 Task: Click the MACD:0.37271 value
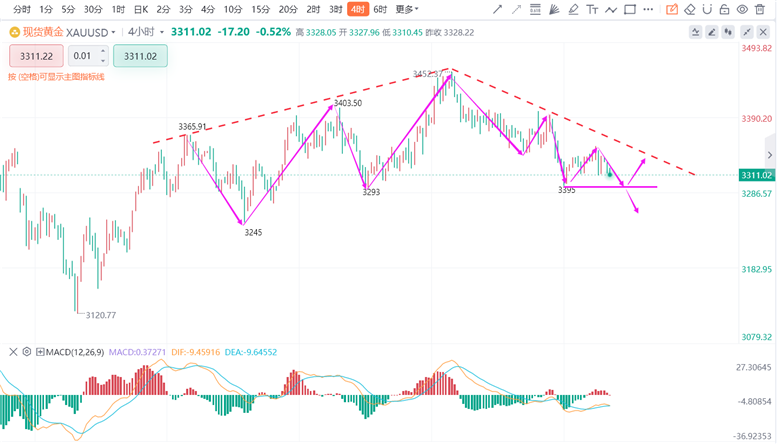(137, 352)
